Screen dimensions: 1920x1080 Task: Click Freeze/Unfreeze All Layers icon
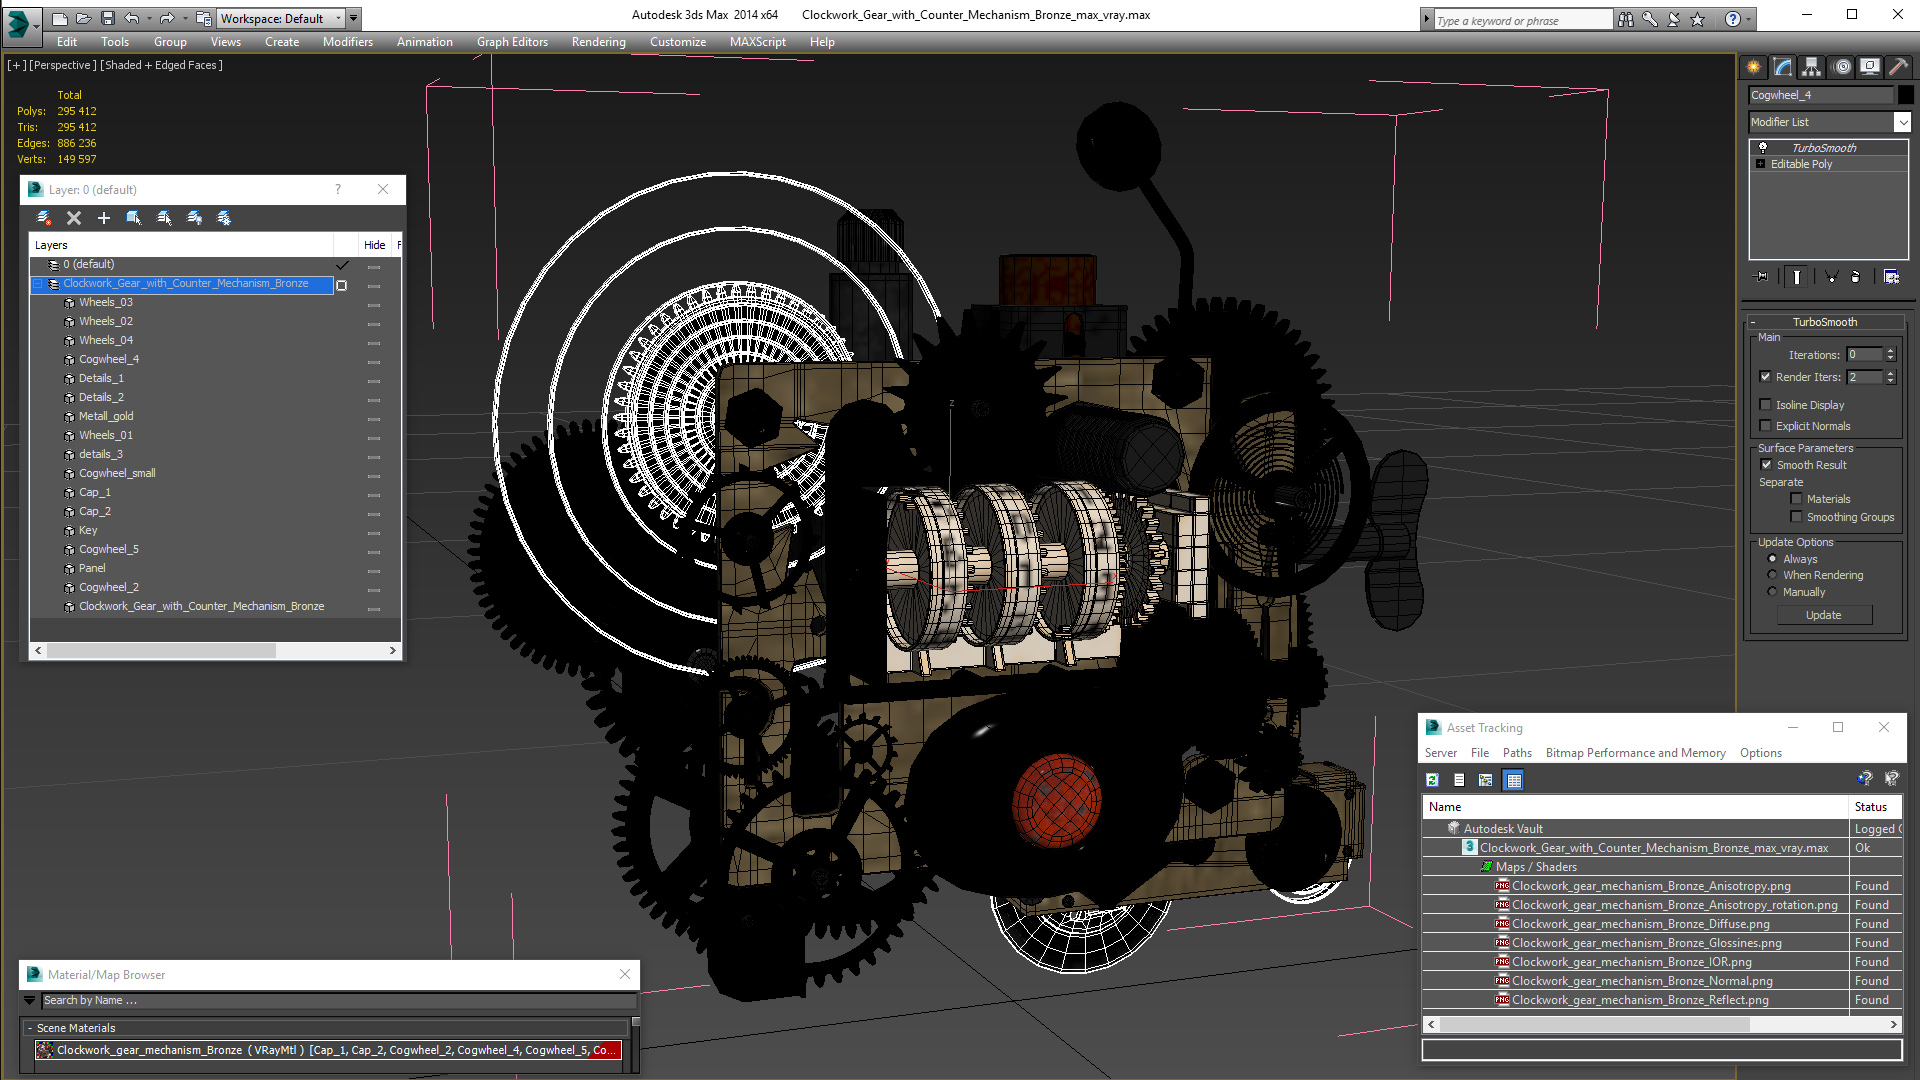(224, 218)
